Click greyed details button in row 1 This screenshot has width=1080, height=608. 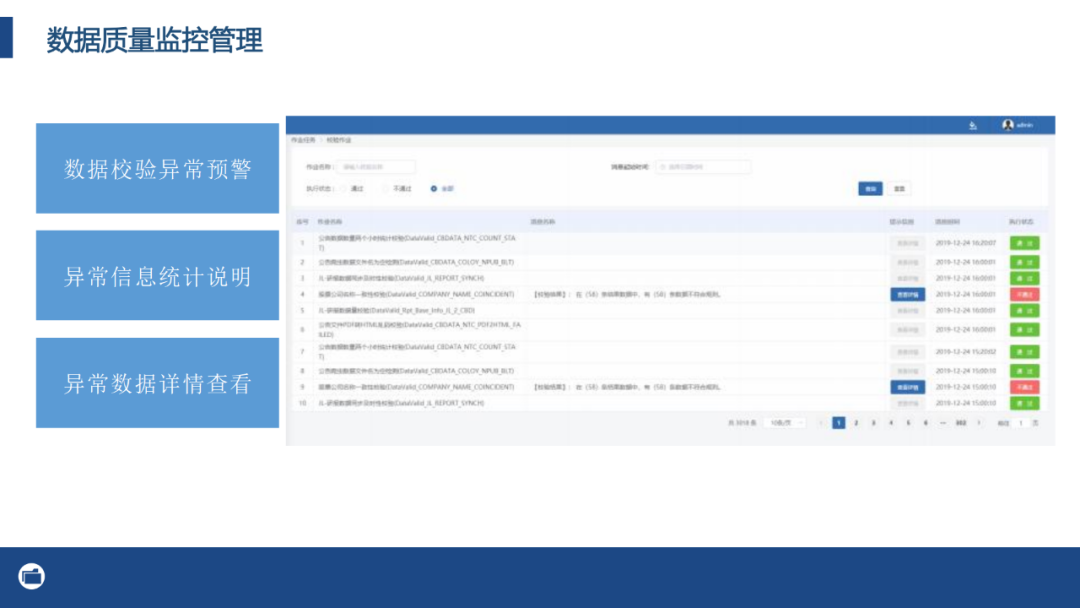tap(907, 243)
